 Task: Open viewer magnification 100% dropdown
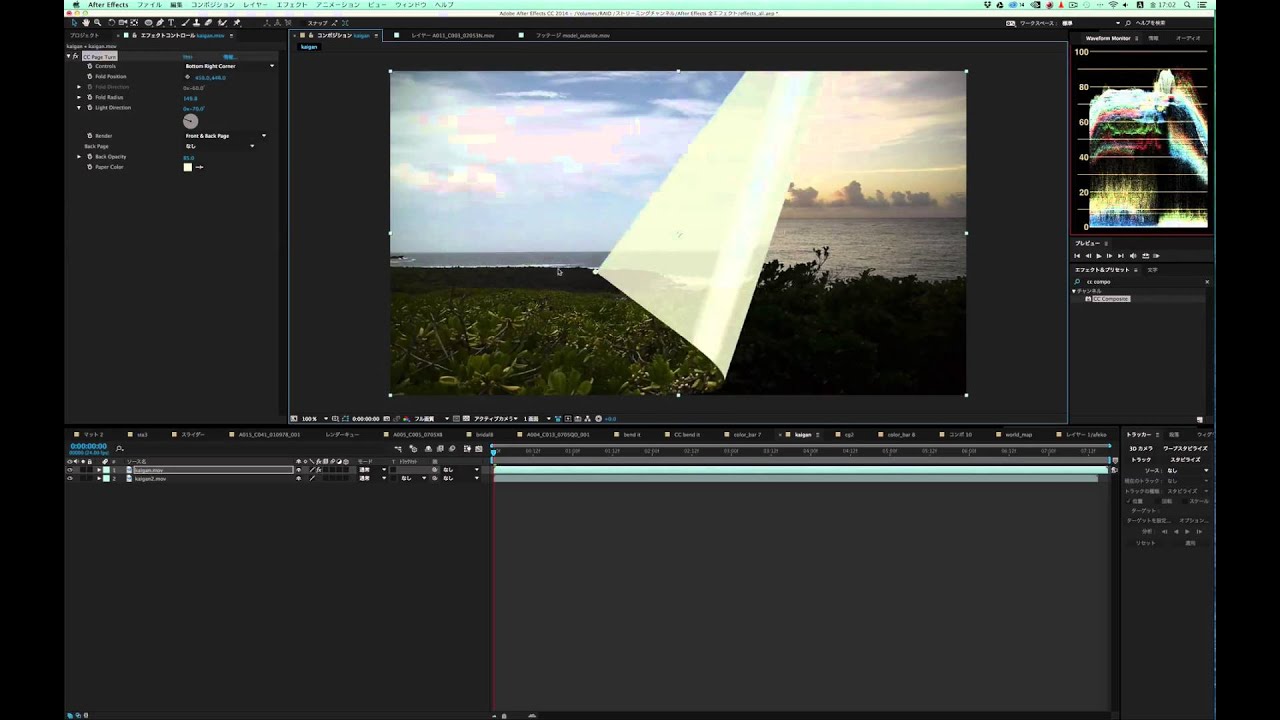tap(314, 418)
